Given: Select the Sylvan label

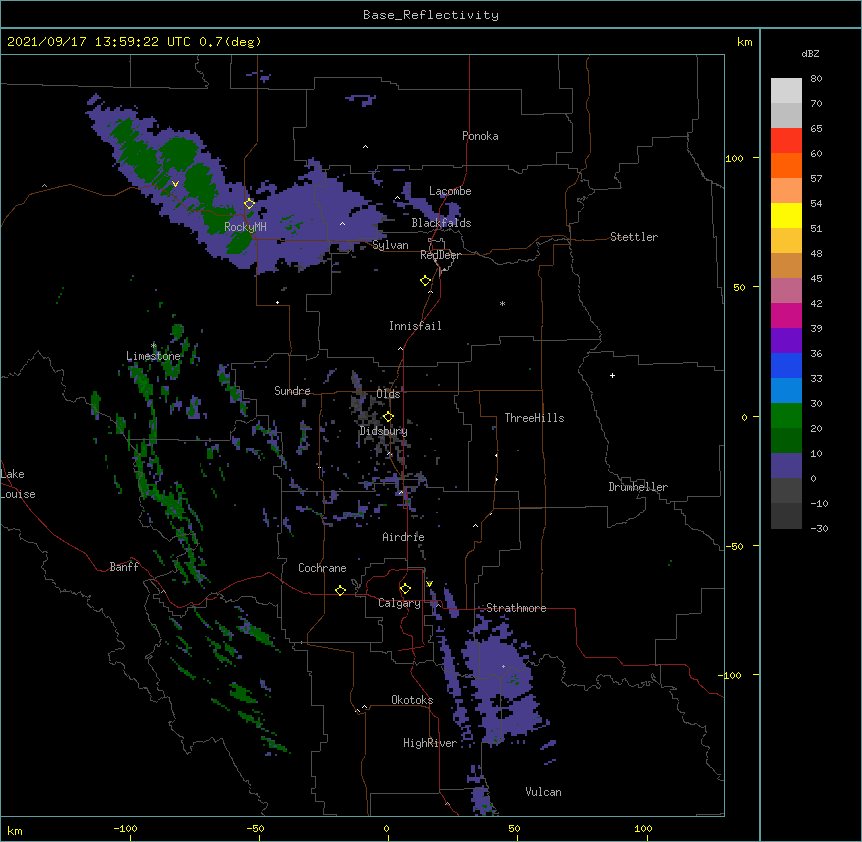Looking at the screenshot, I should tap(390, 245).
